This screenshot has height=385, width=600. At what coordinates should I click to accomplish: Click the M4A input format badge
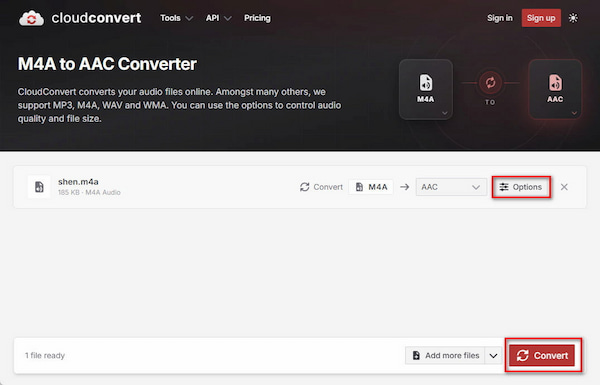point(371,187)
